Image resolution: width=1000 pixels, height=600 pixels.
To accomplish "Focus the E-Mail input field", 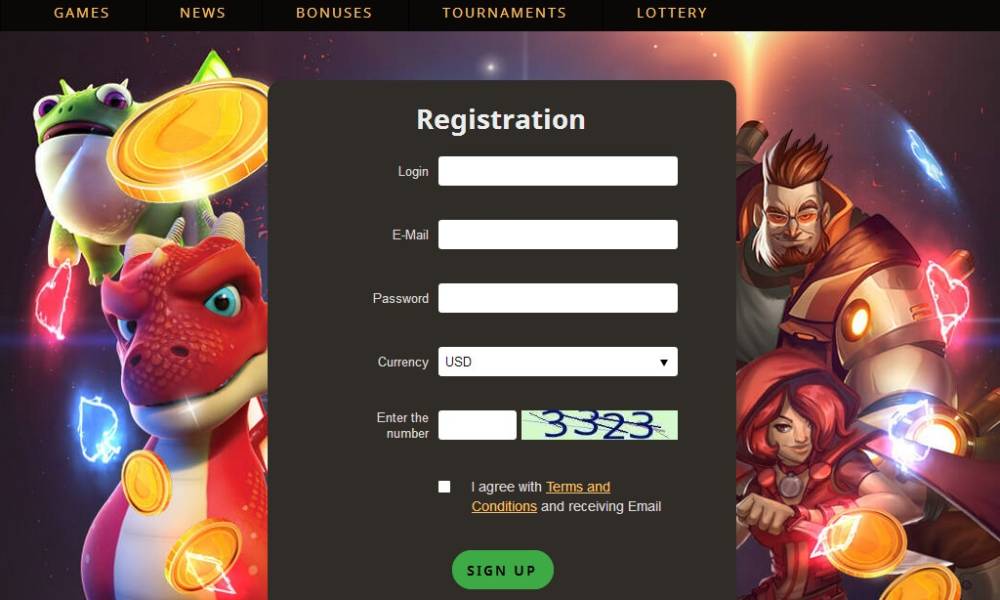I will pyautogui.click(x=557, y=234).
